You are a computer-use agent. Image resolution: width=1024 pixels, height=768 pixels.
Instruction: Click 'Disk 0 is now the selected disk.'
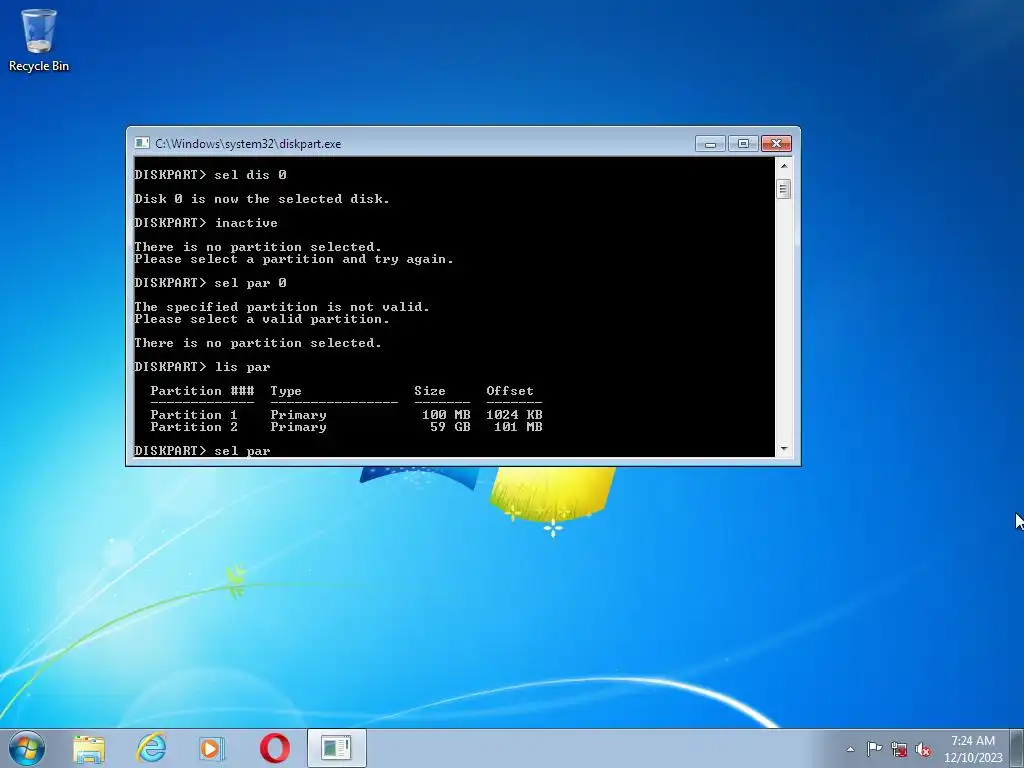[x=262, y=199]
